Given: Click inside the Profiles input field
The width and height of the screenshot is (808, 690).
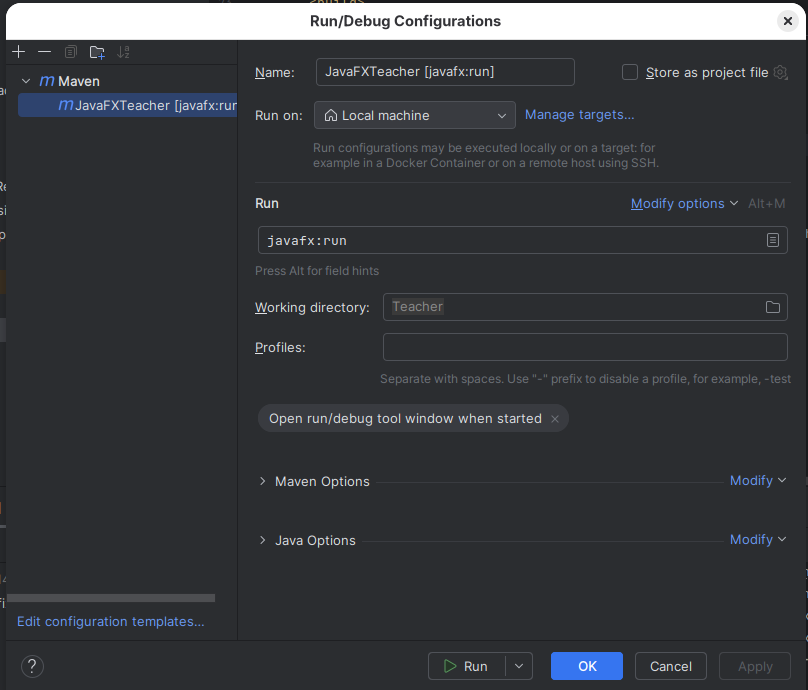Looking at the screenshot, I should click(585, 347).
